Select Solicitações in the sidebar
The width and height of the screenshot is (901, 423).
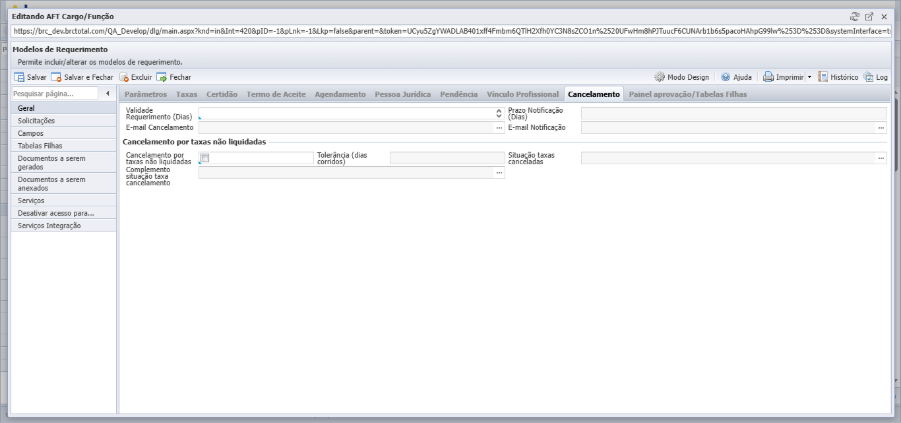(63, 121)
